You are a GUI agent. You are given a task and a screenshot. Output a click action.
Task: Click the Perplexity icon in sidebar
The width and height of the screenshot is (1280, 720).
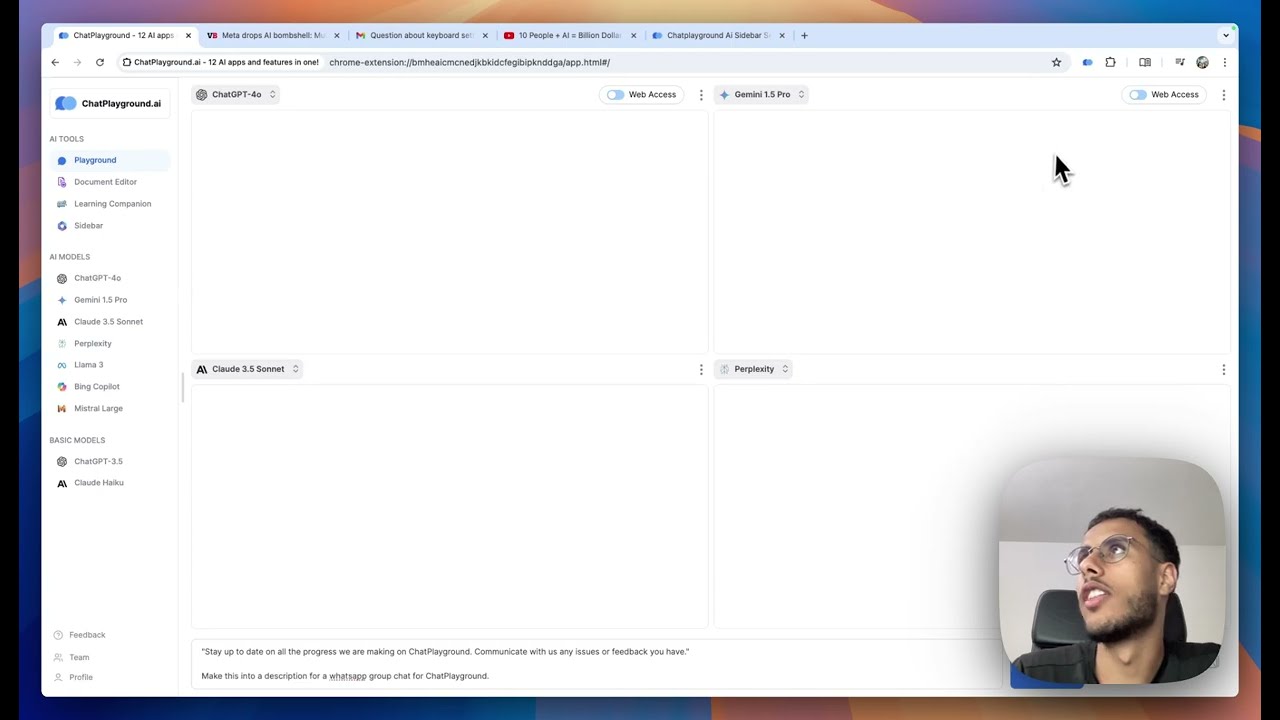(62, 344)
